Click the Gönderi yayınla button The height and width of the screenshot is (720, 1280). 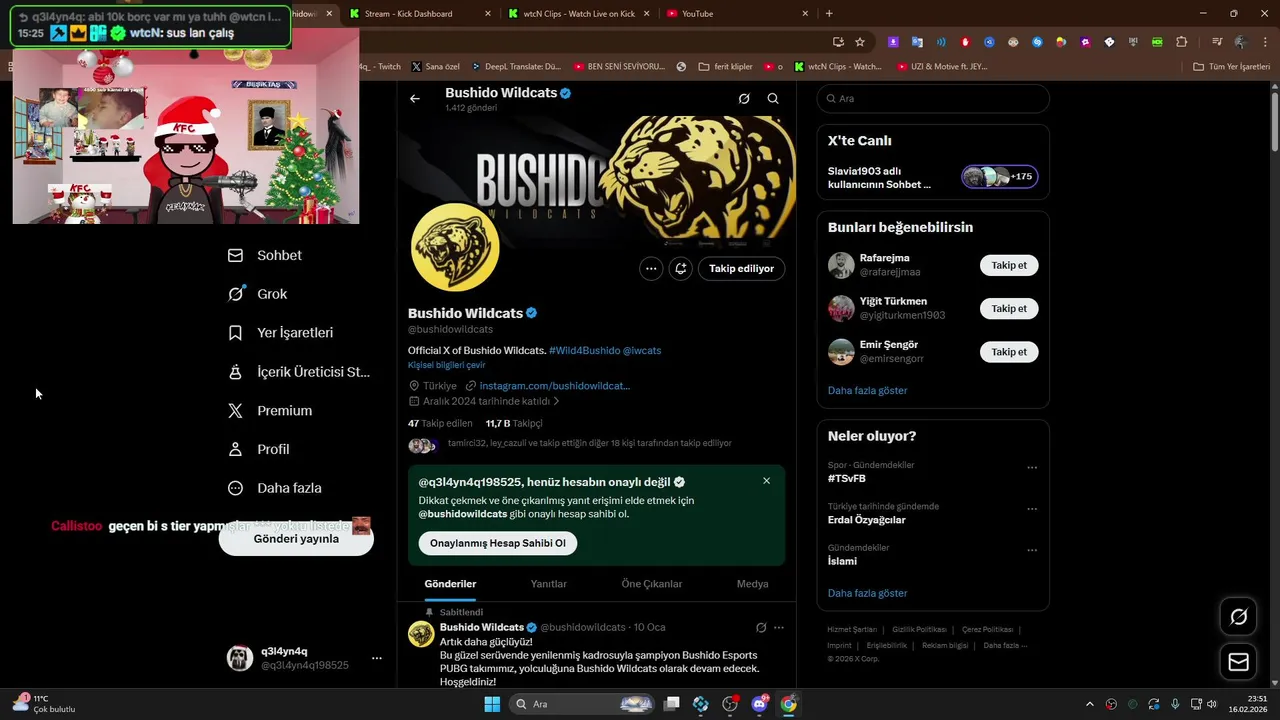(x=296, y=539)
